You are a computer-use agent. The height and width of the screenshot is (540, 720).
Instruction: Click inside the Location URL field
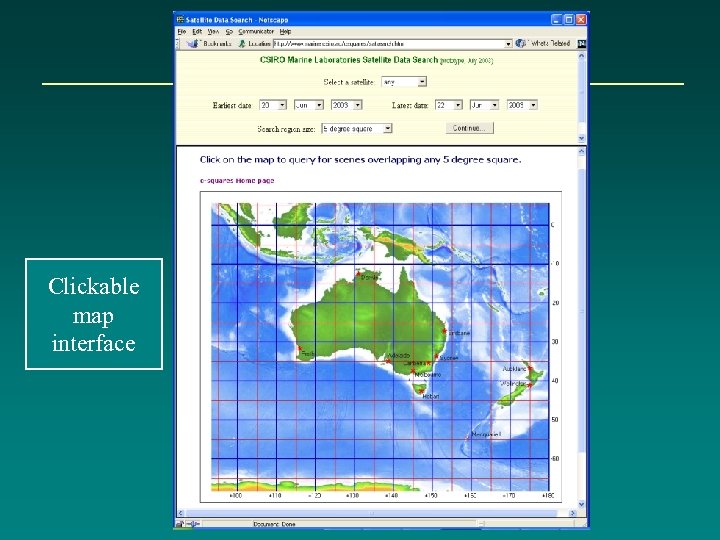(389, 44)
